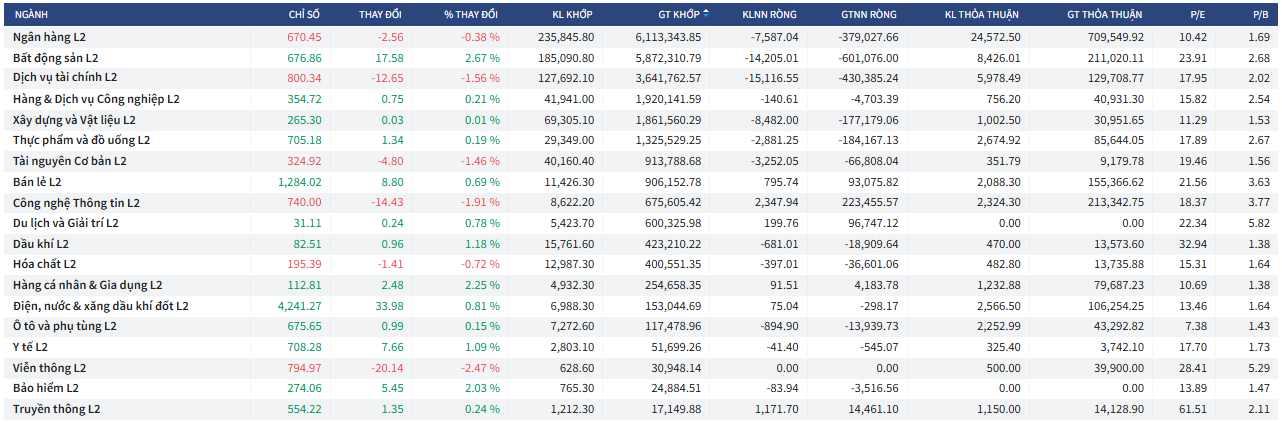Select Dịch vụ tài chính L2 row

[65, 78]
